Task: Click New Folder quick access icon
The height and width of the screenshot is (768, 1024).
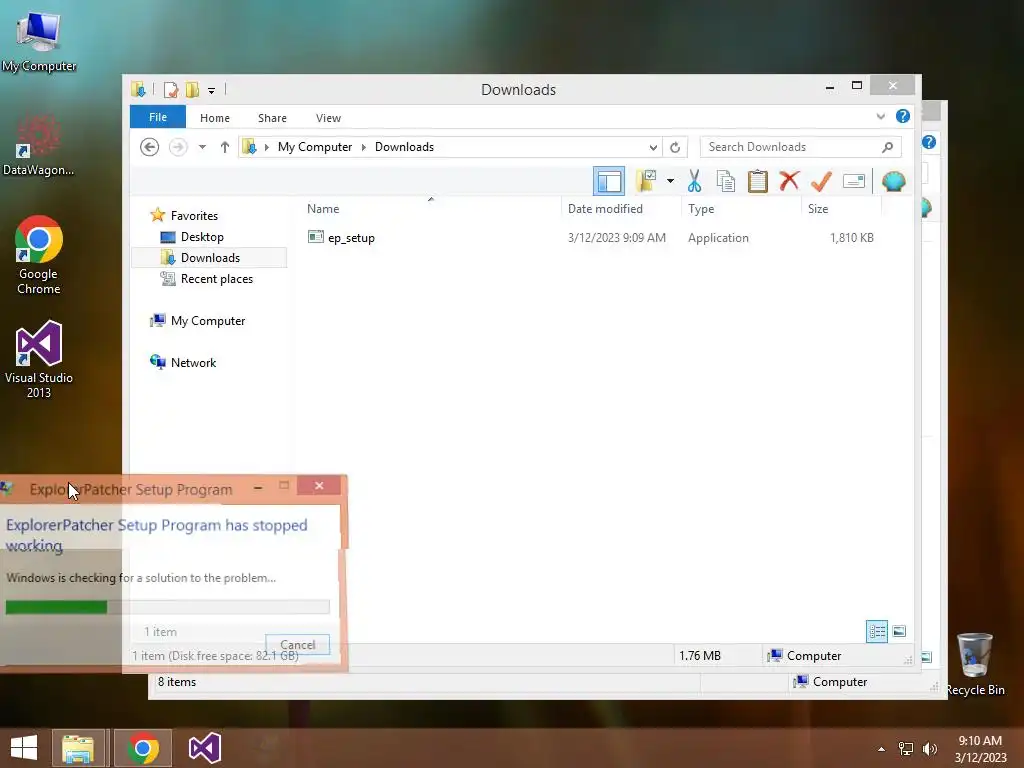Action: [x=192, y=89]
